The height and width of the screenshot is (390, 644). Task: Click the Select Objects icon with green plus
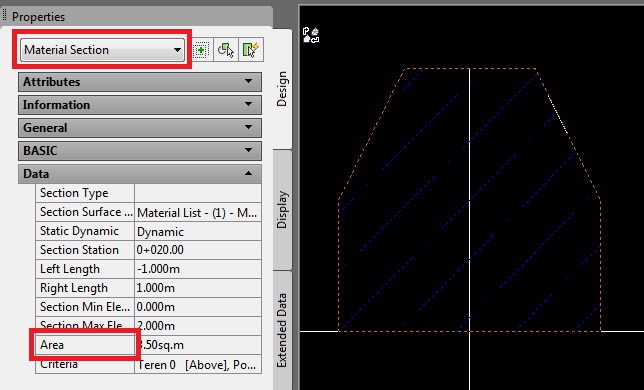pyautogui.click(x=201, y=50)
